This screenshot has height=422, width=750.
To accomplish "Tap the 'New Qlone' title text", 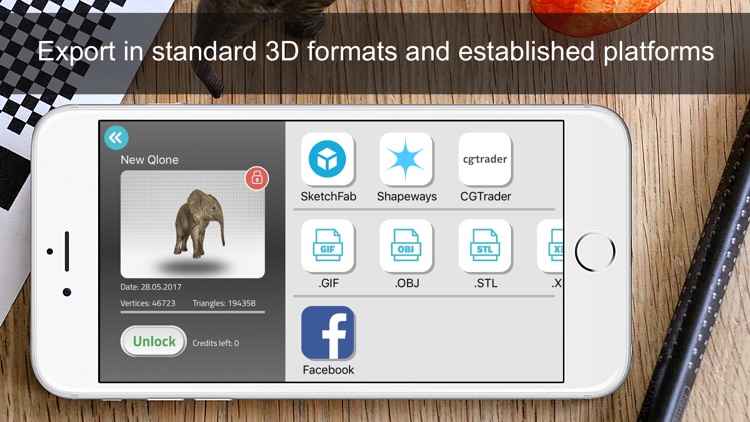I will click(149, 160).
